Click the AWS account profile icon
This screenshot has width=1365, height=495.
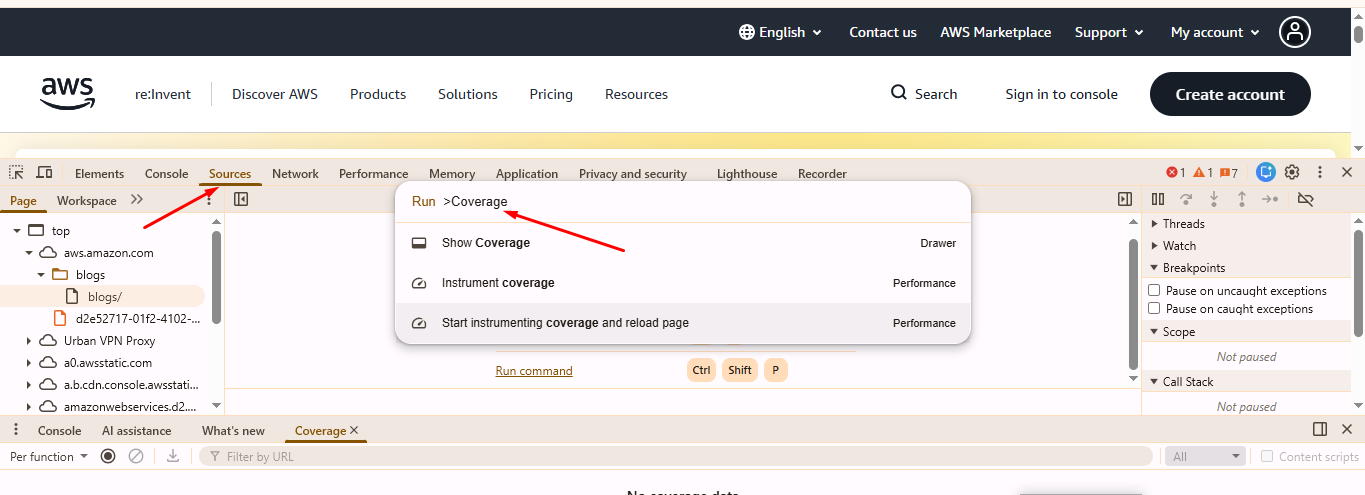pyautogui.click(x=1296, y=32)
